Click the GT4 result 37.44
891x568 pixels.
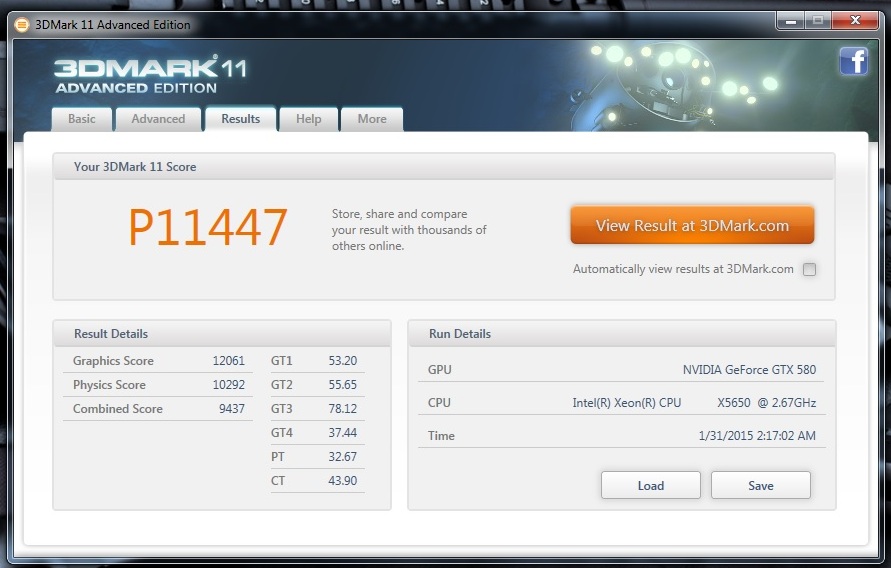tap(343, 432)
